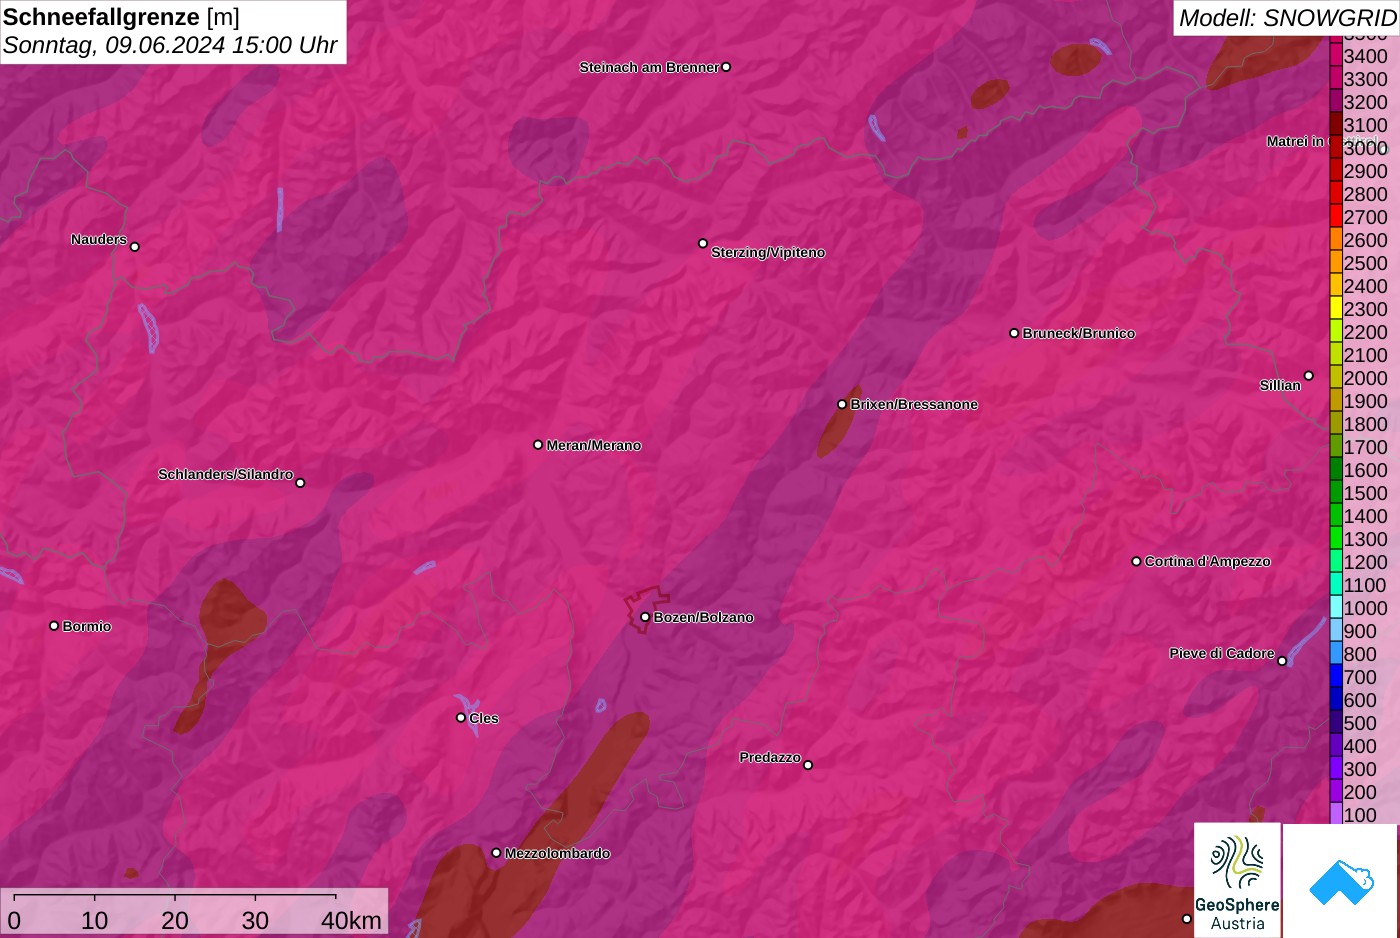Click the Schneefallgrenze [m] title
The image size is (1400, 938).
pyautogui.click(x=121, y=17)
